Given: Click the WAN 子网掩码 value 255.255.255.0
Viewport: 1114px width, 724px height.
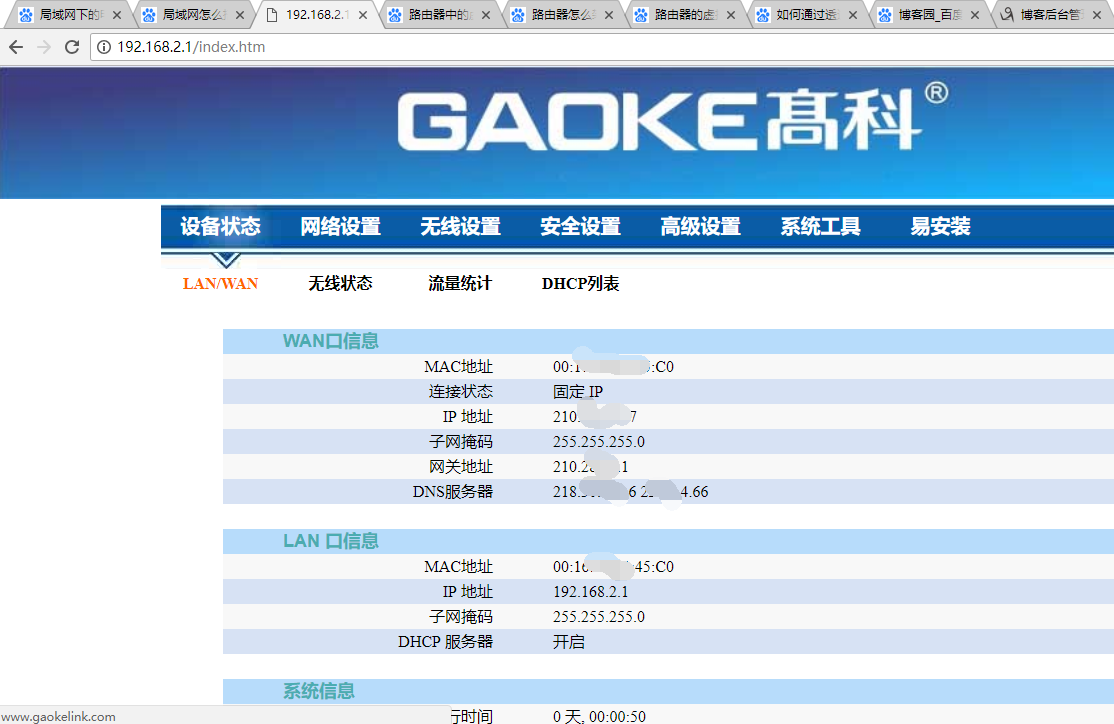Looking at the screenshot, I should [599, 442].
